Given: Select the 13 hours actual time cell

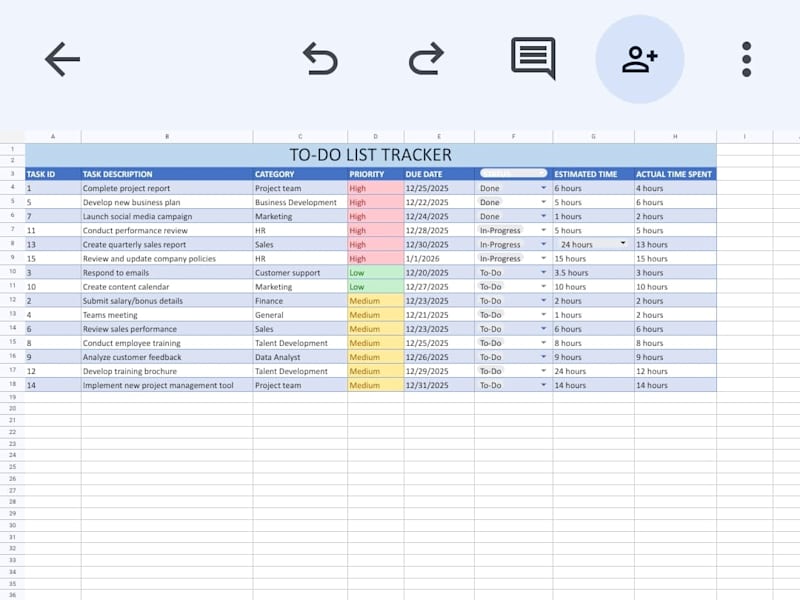Looking at the screenshot, I should point(675,244).
